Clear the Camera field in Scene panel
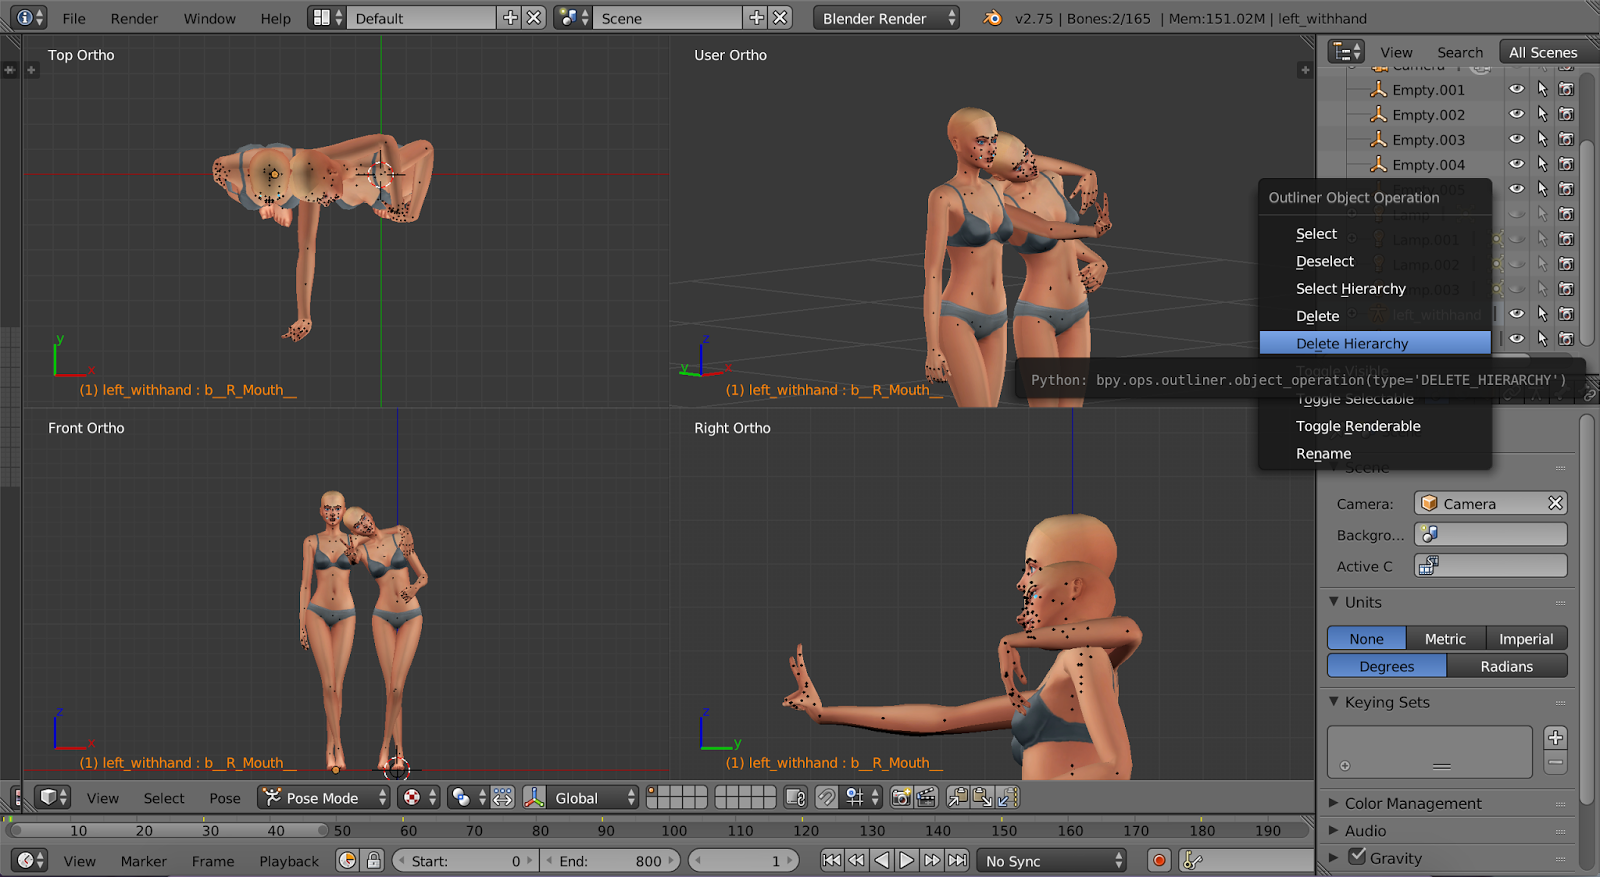This screenshot has height=877, width=1600. [1555, 503]
